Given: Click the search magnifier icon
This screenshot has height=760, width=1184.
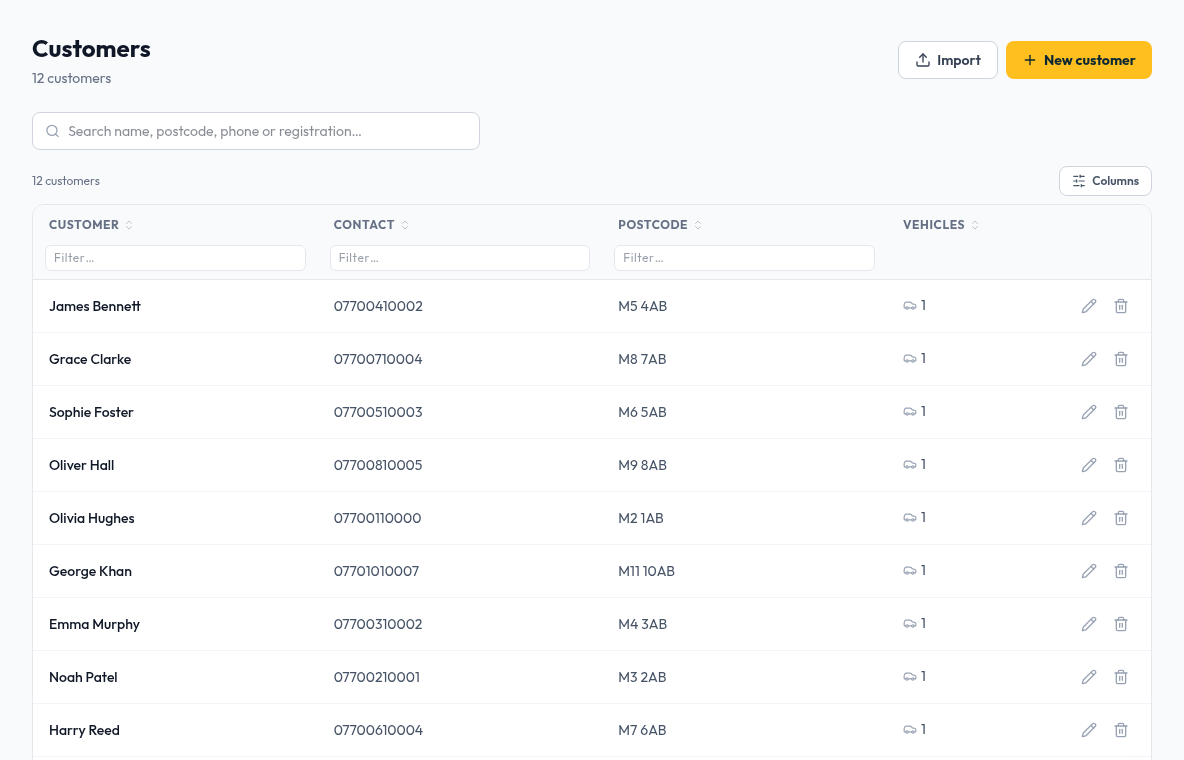Looking at the screenshot, I should 52,131.
